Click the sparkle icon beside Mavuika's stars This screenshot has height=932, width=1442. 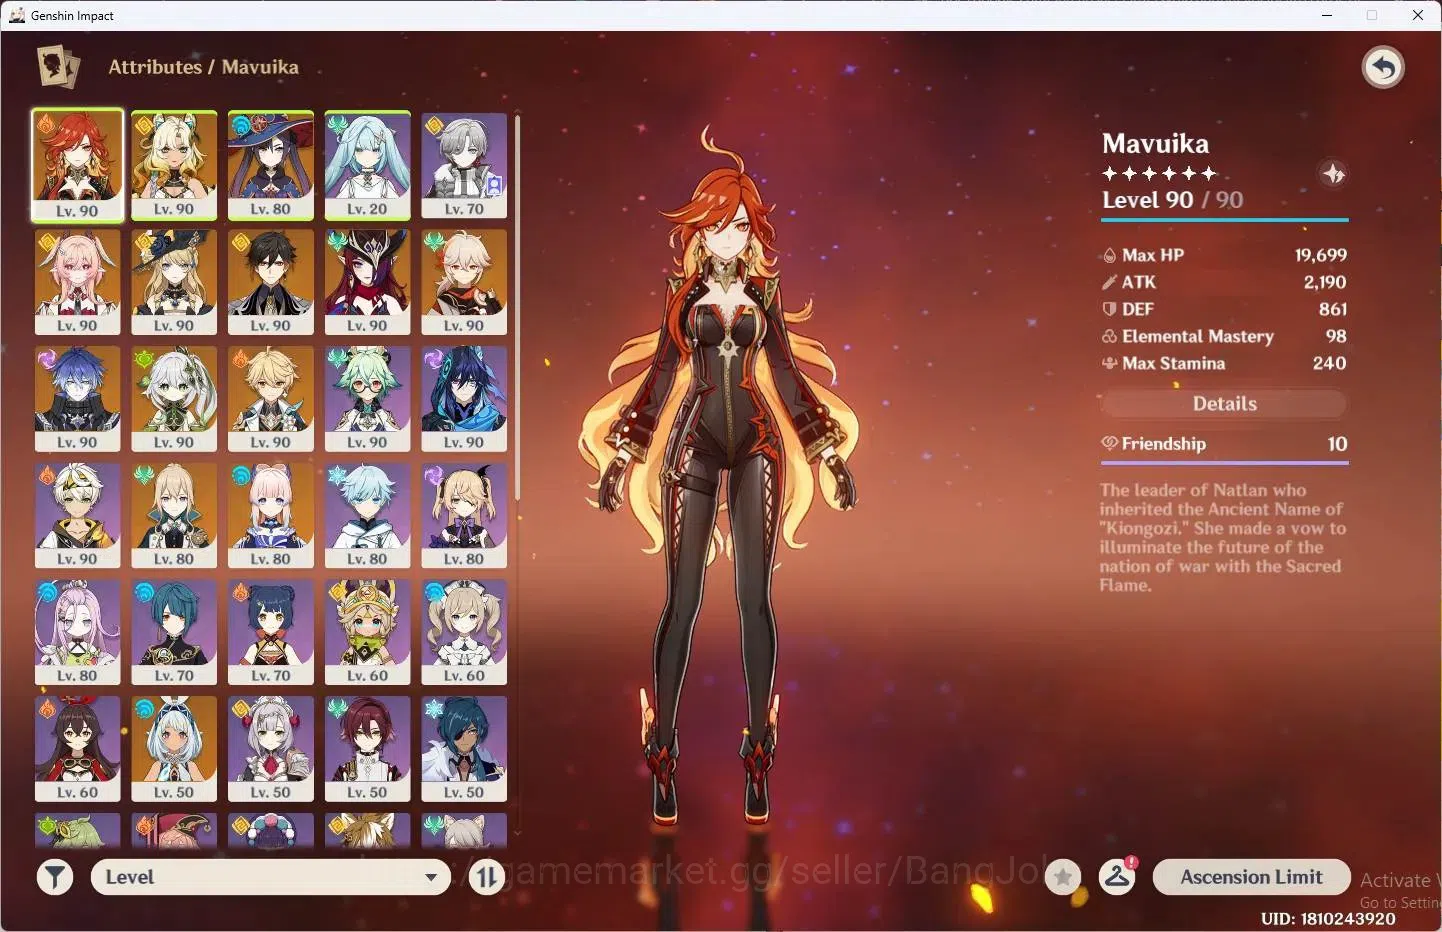pos(1333,174)
